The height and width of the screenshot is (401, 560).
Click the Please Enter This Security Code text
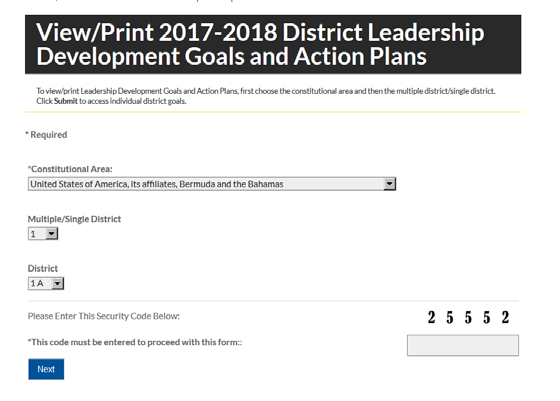tap(104, 316)
